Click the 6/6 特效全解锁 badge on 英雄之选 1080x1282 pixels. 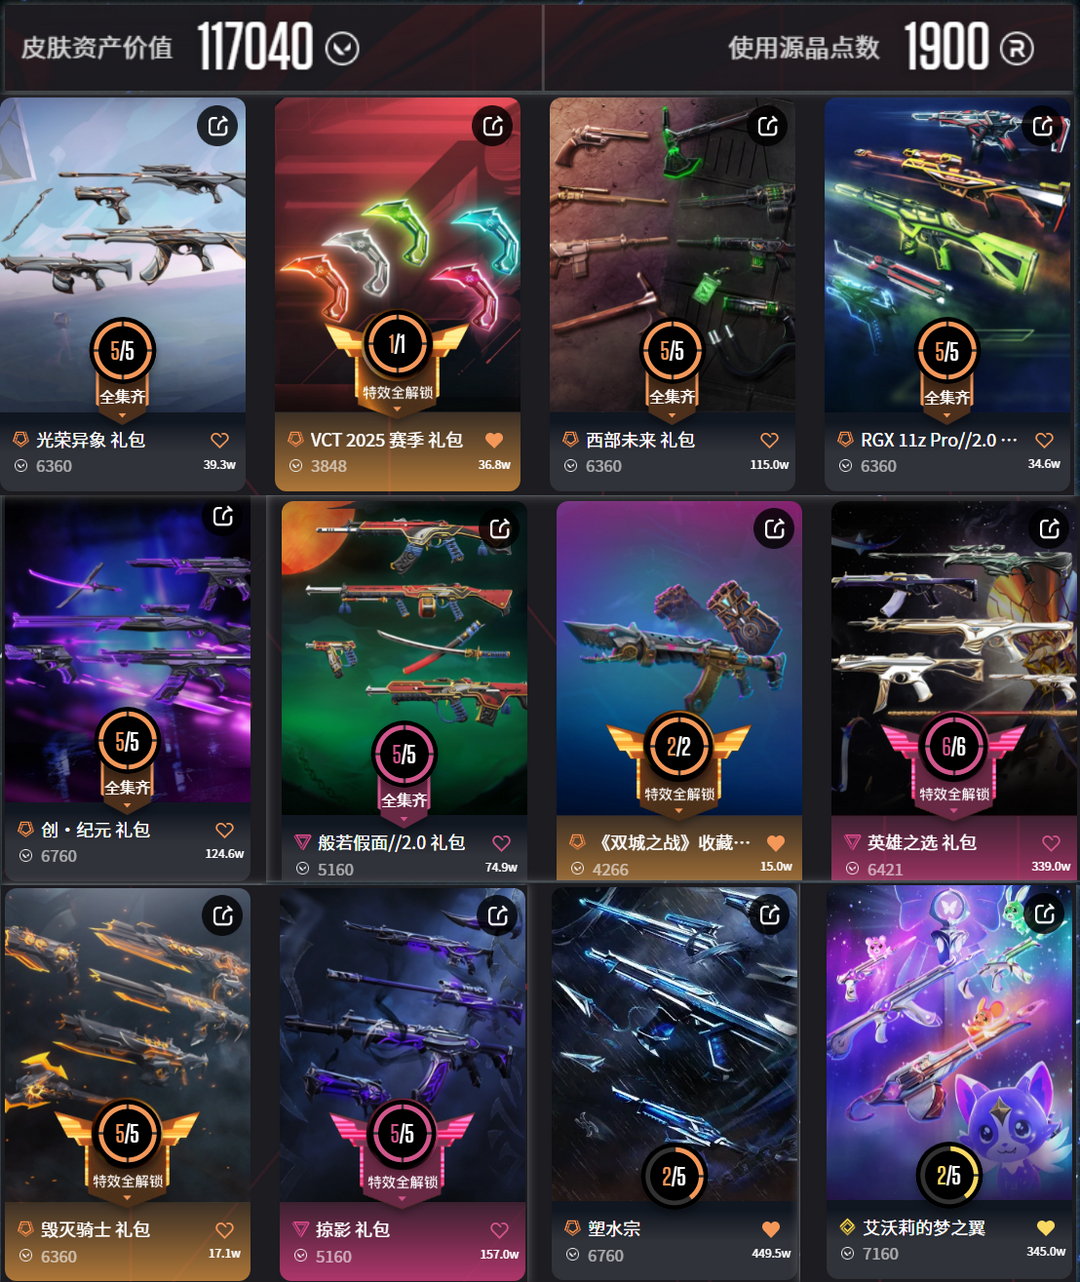(x=954, y=759)
